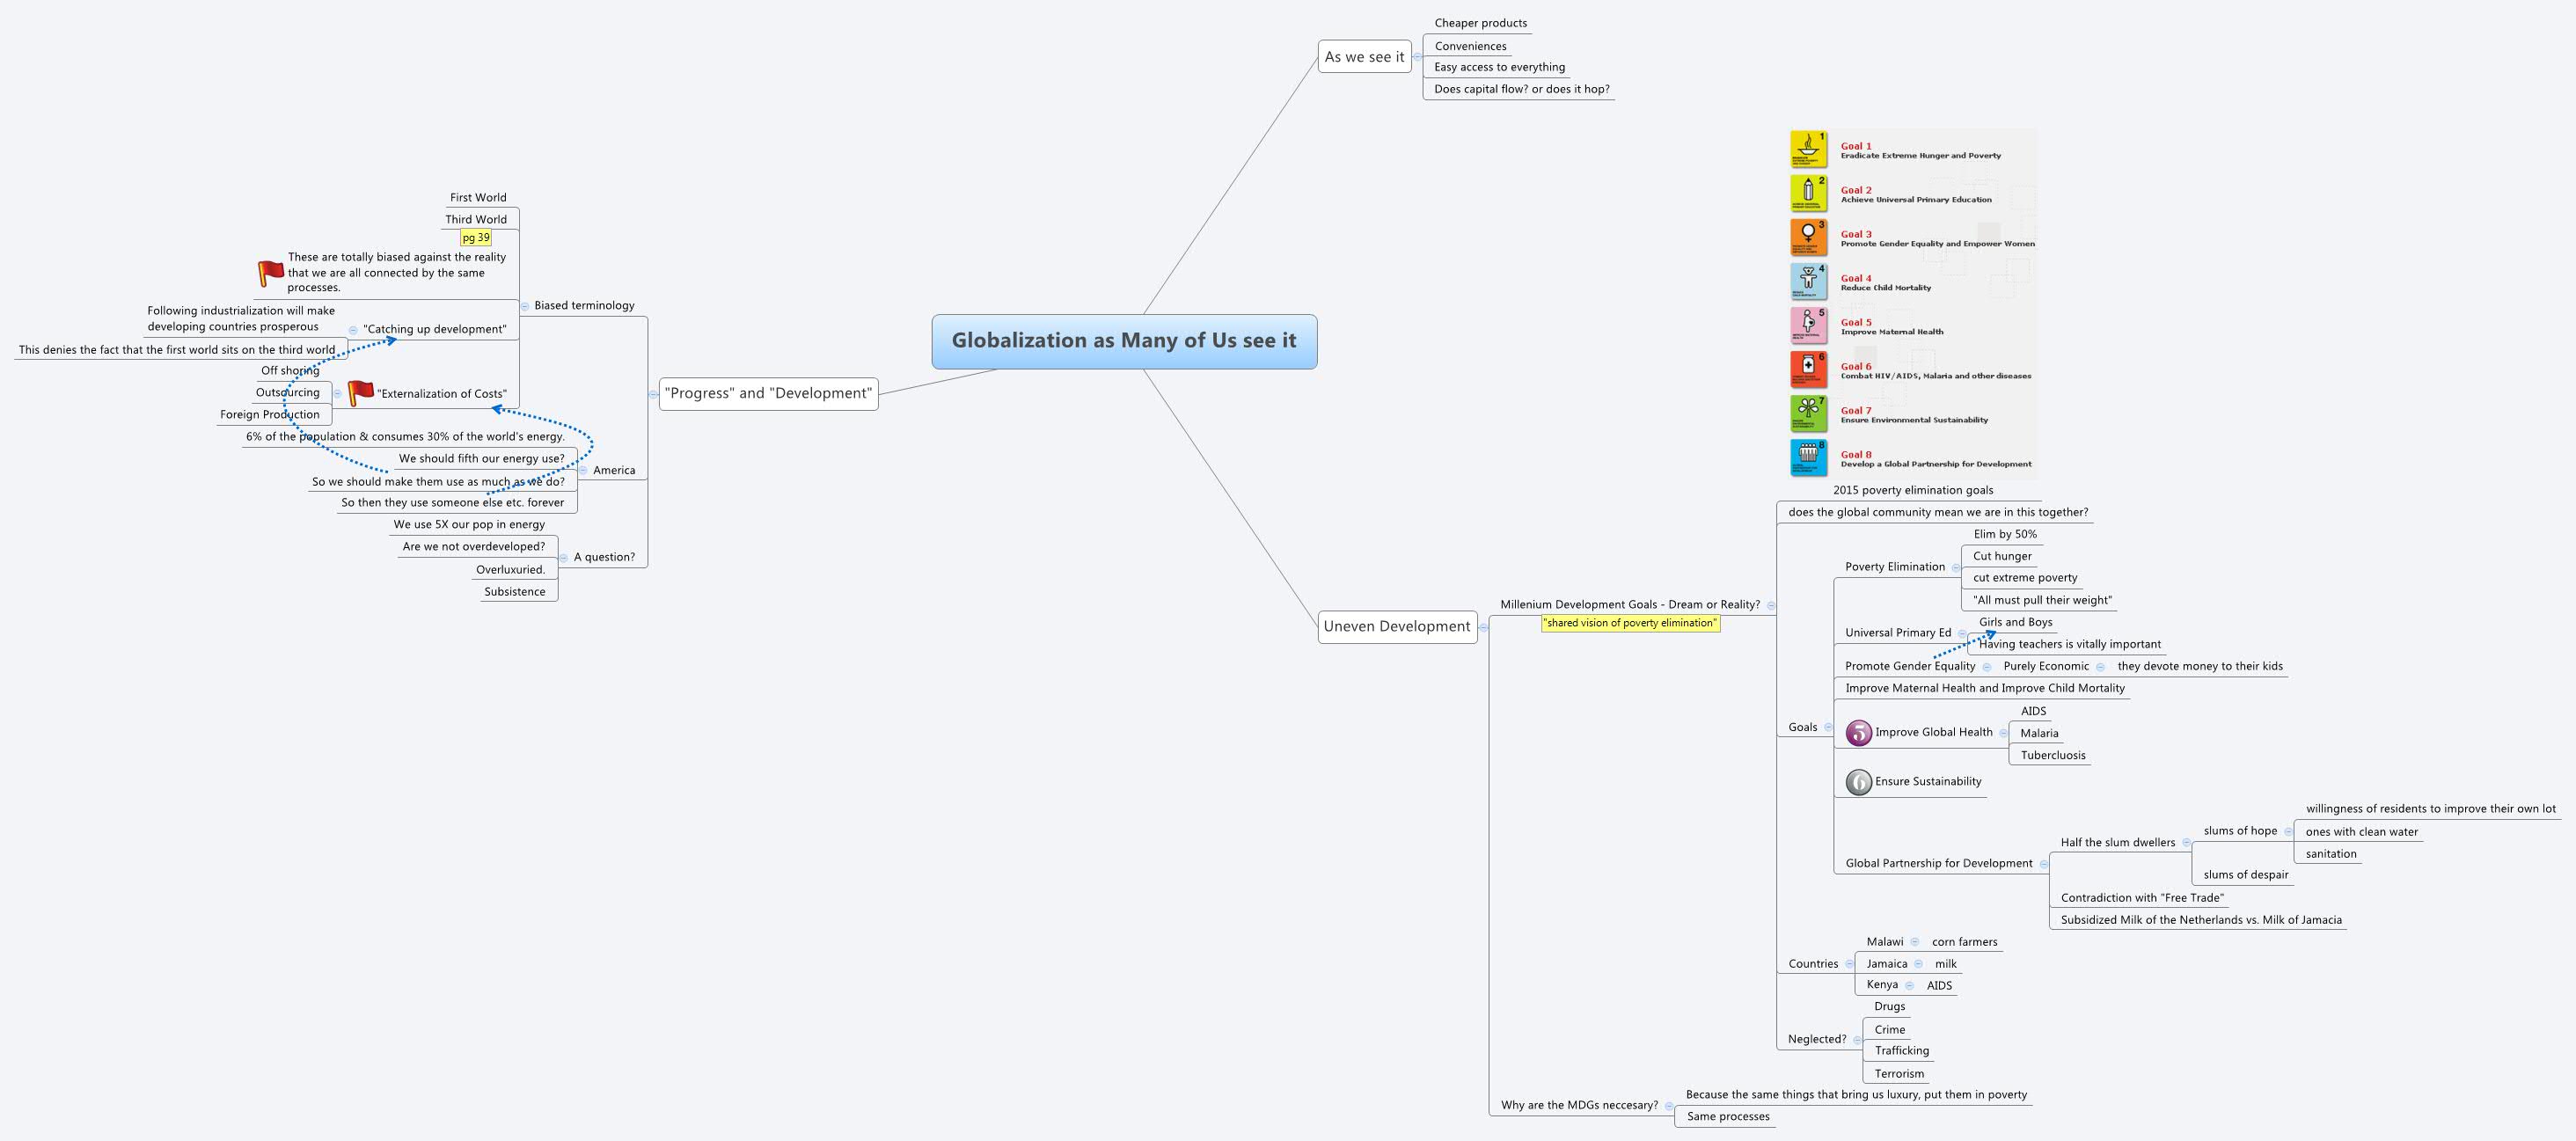
Task: Collapse the Biased terminology branch
Action: 525,306
